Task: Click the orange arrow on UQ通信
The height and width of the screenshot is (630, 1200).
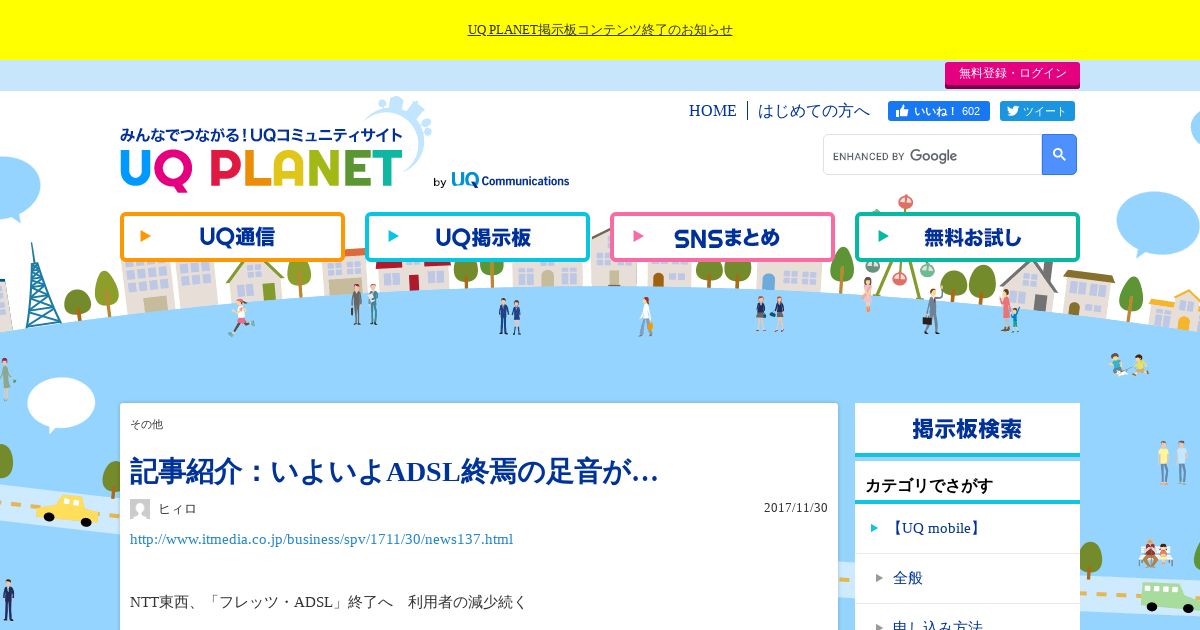Action: point(146,237)
